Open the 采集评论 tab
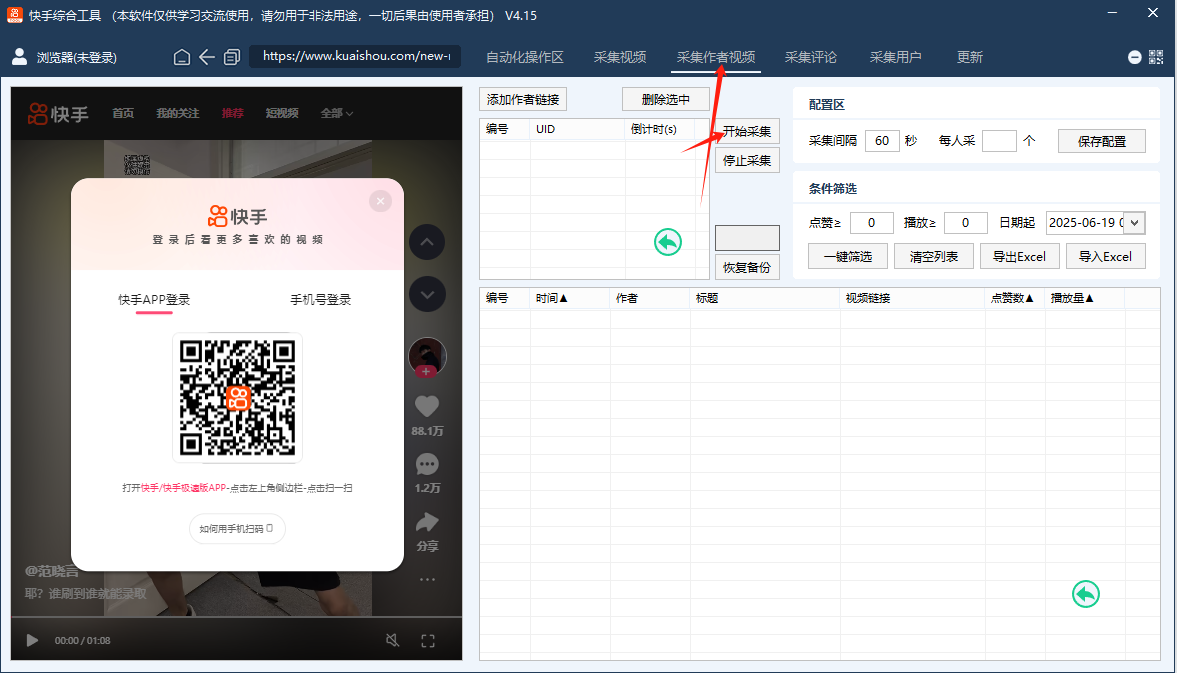This screenshot has width=1177, height=673. coord(811,57)
